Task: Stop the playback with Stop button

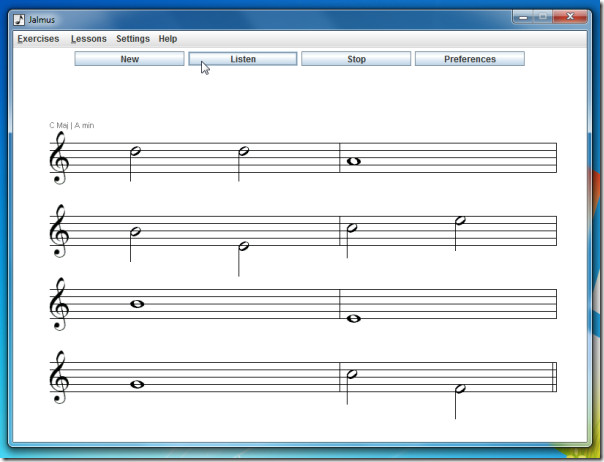Action: point(356,59)
